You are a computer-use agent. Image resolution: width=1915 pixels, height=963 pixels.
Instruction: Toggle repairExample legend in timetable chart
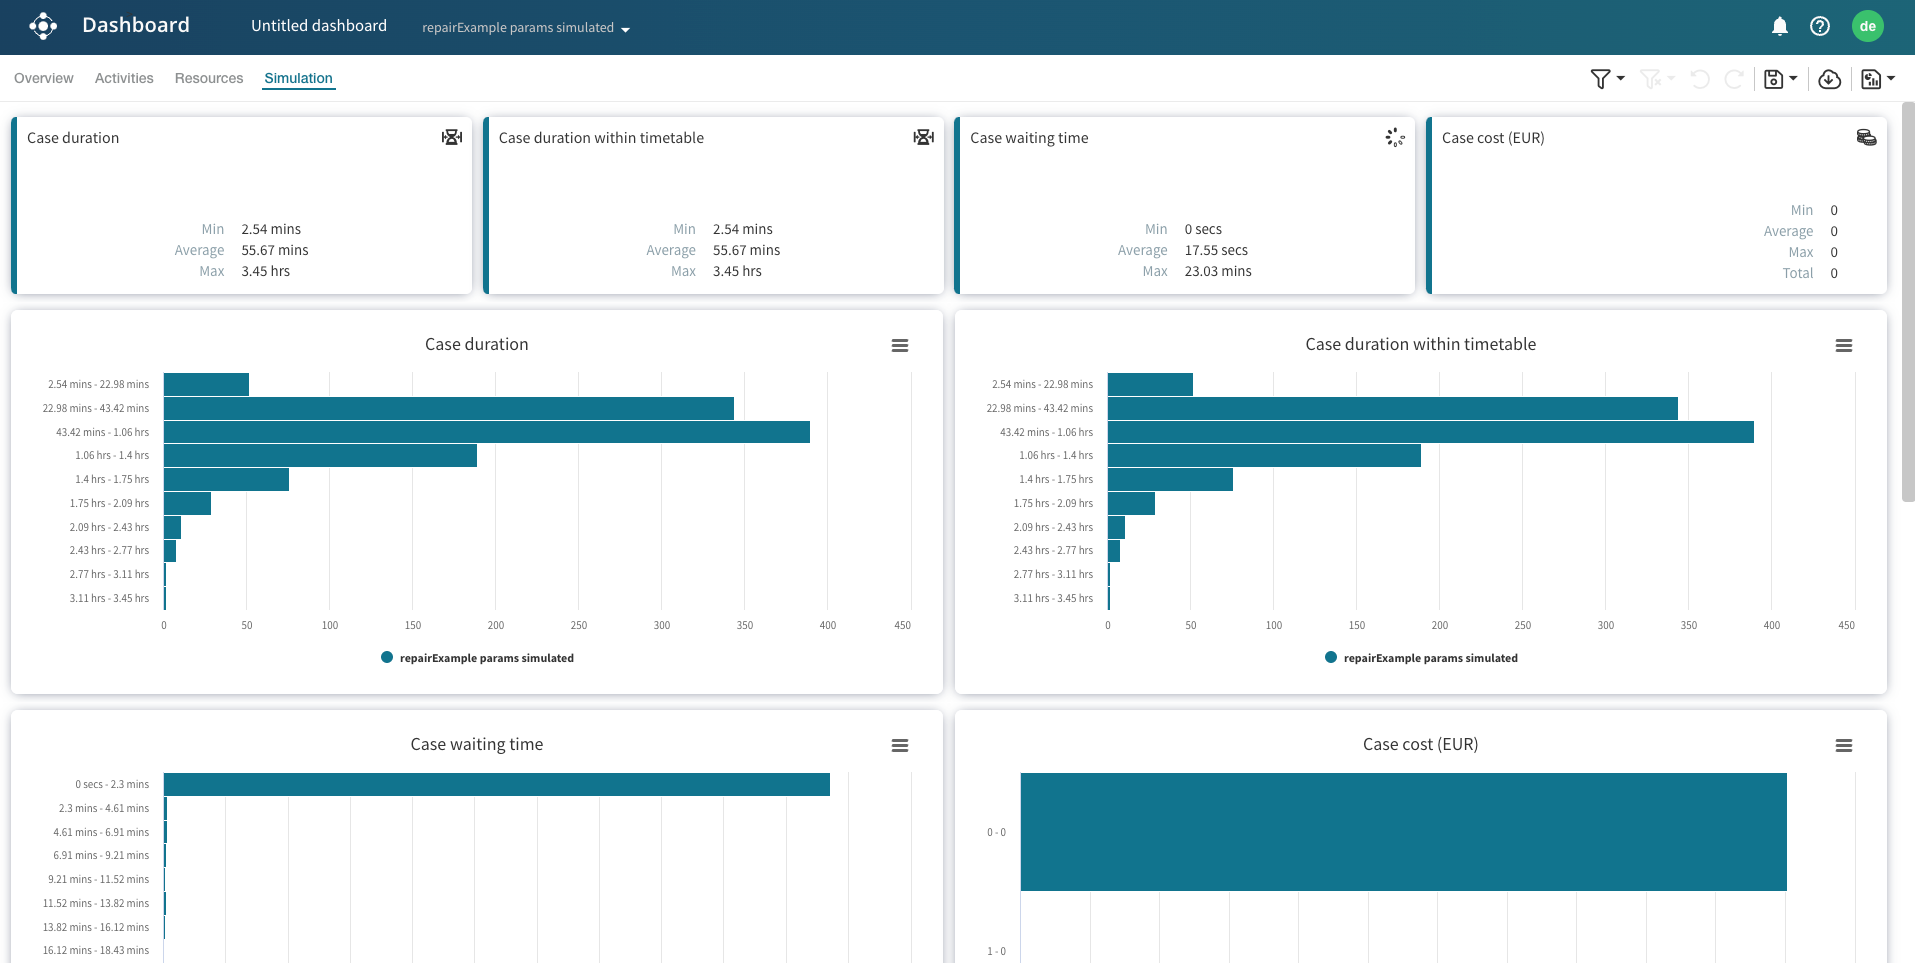[x=1421, y=658]
